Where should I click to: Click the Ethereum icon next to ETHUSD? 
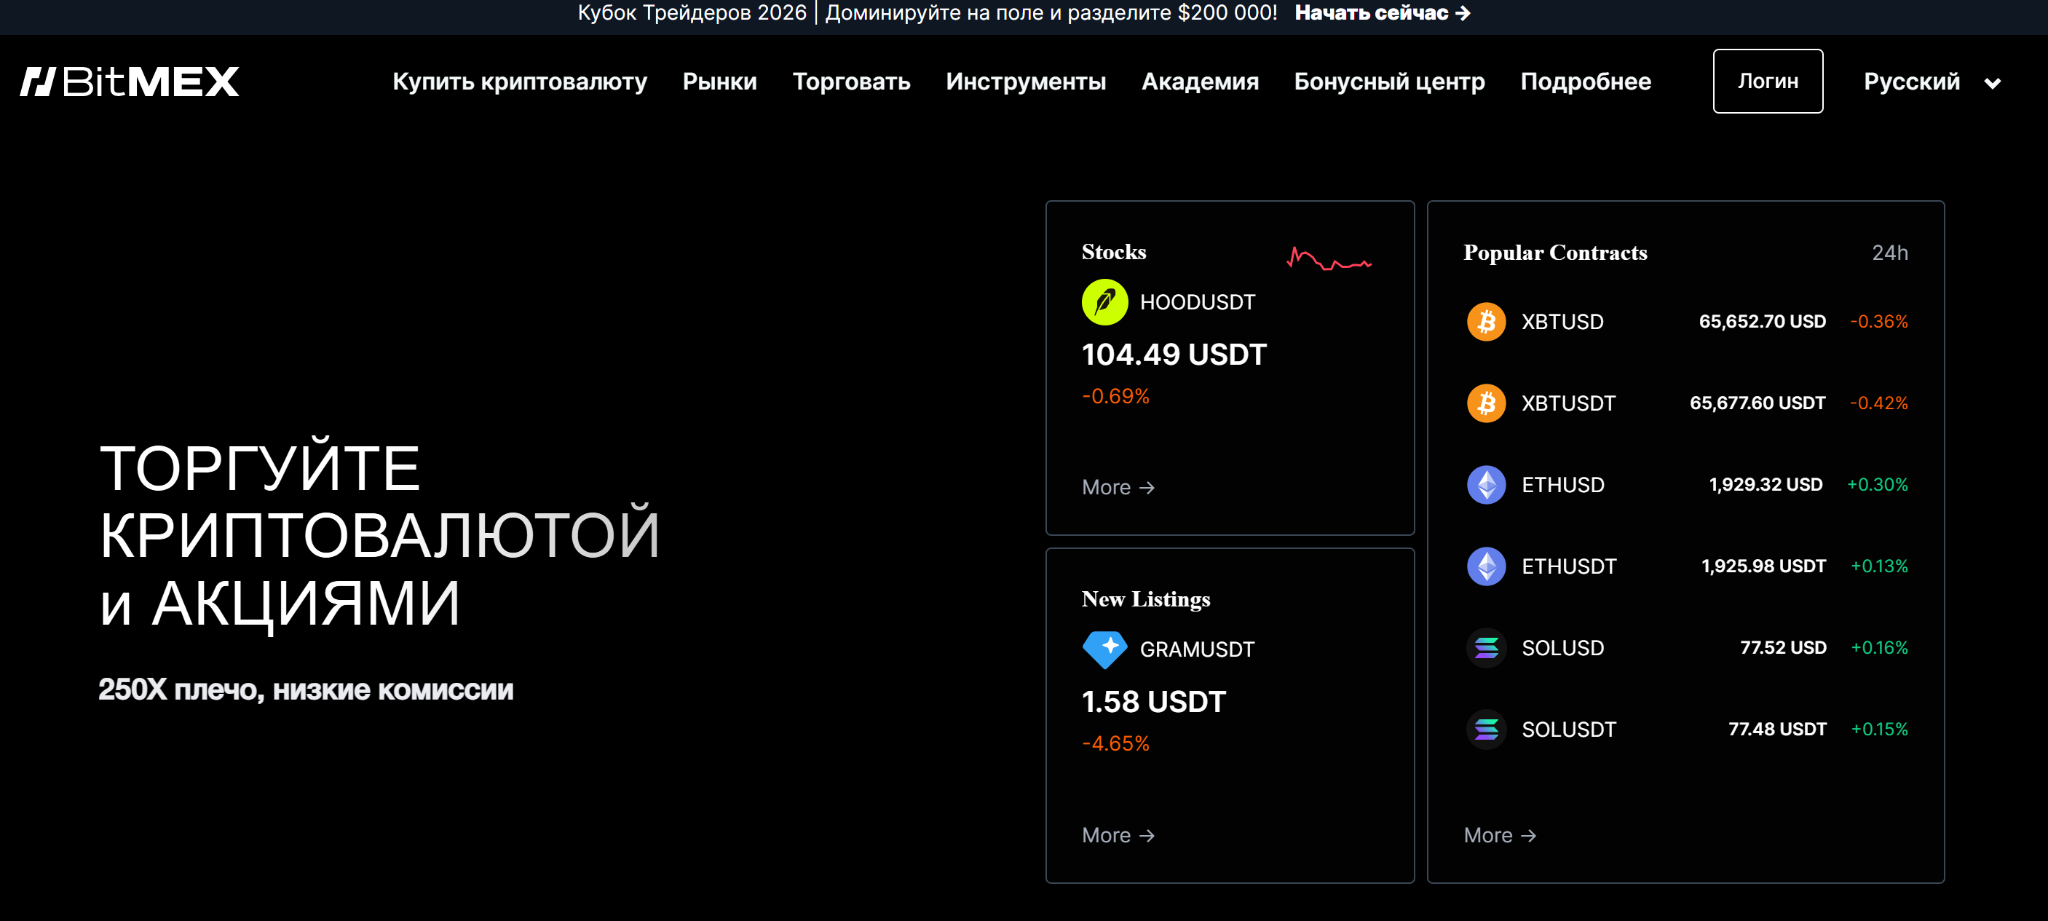point(1487,485)
